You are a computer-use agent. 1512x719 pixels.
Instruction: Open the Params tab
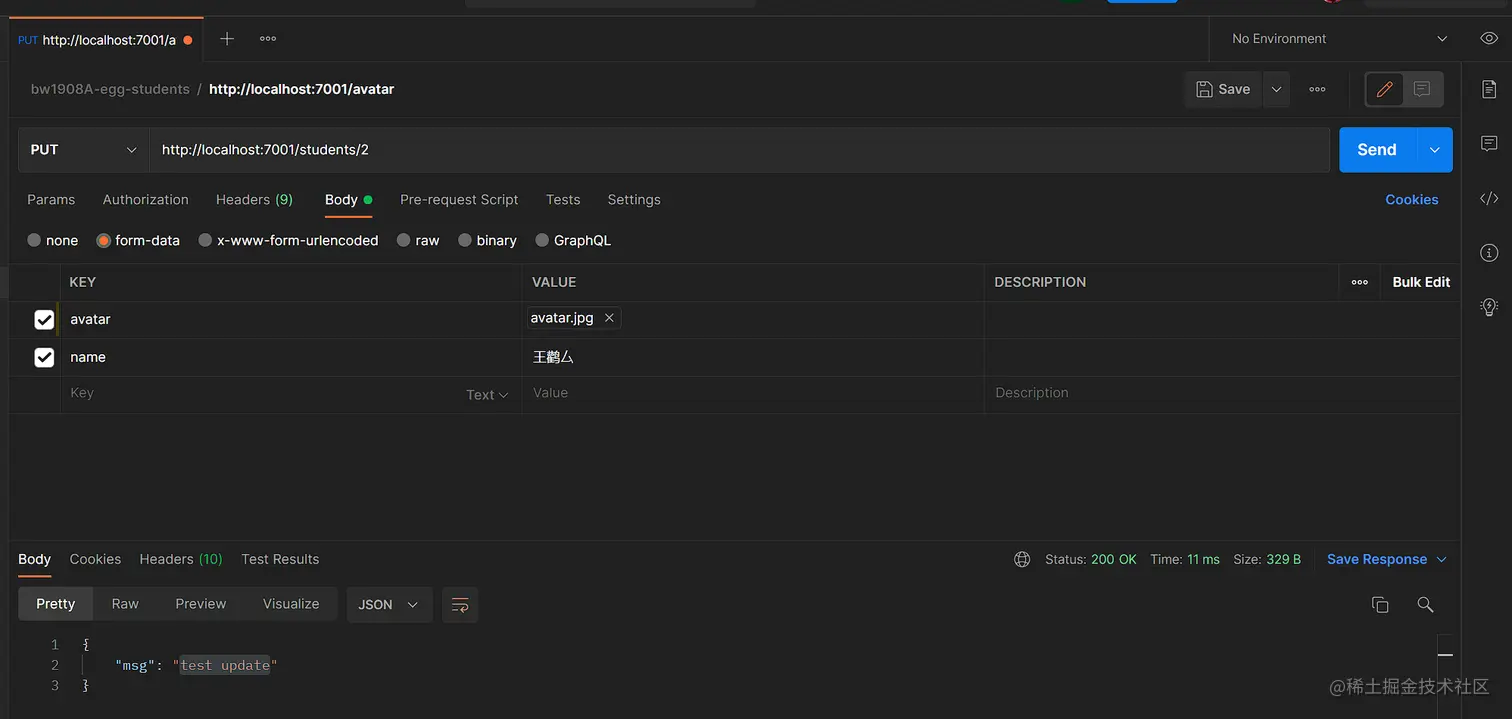point(51,200)
